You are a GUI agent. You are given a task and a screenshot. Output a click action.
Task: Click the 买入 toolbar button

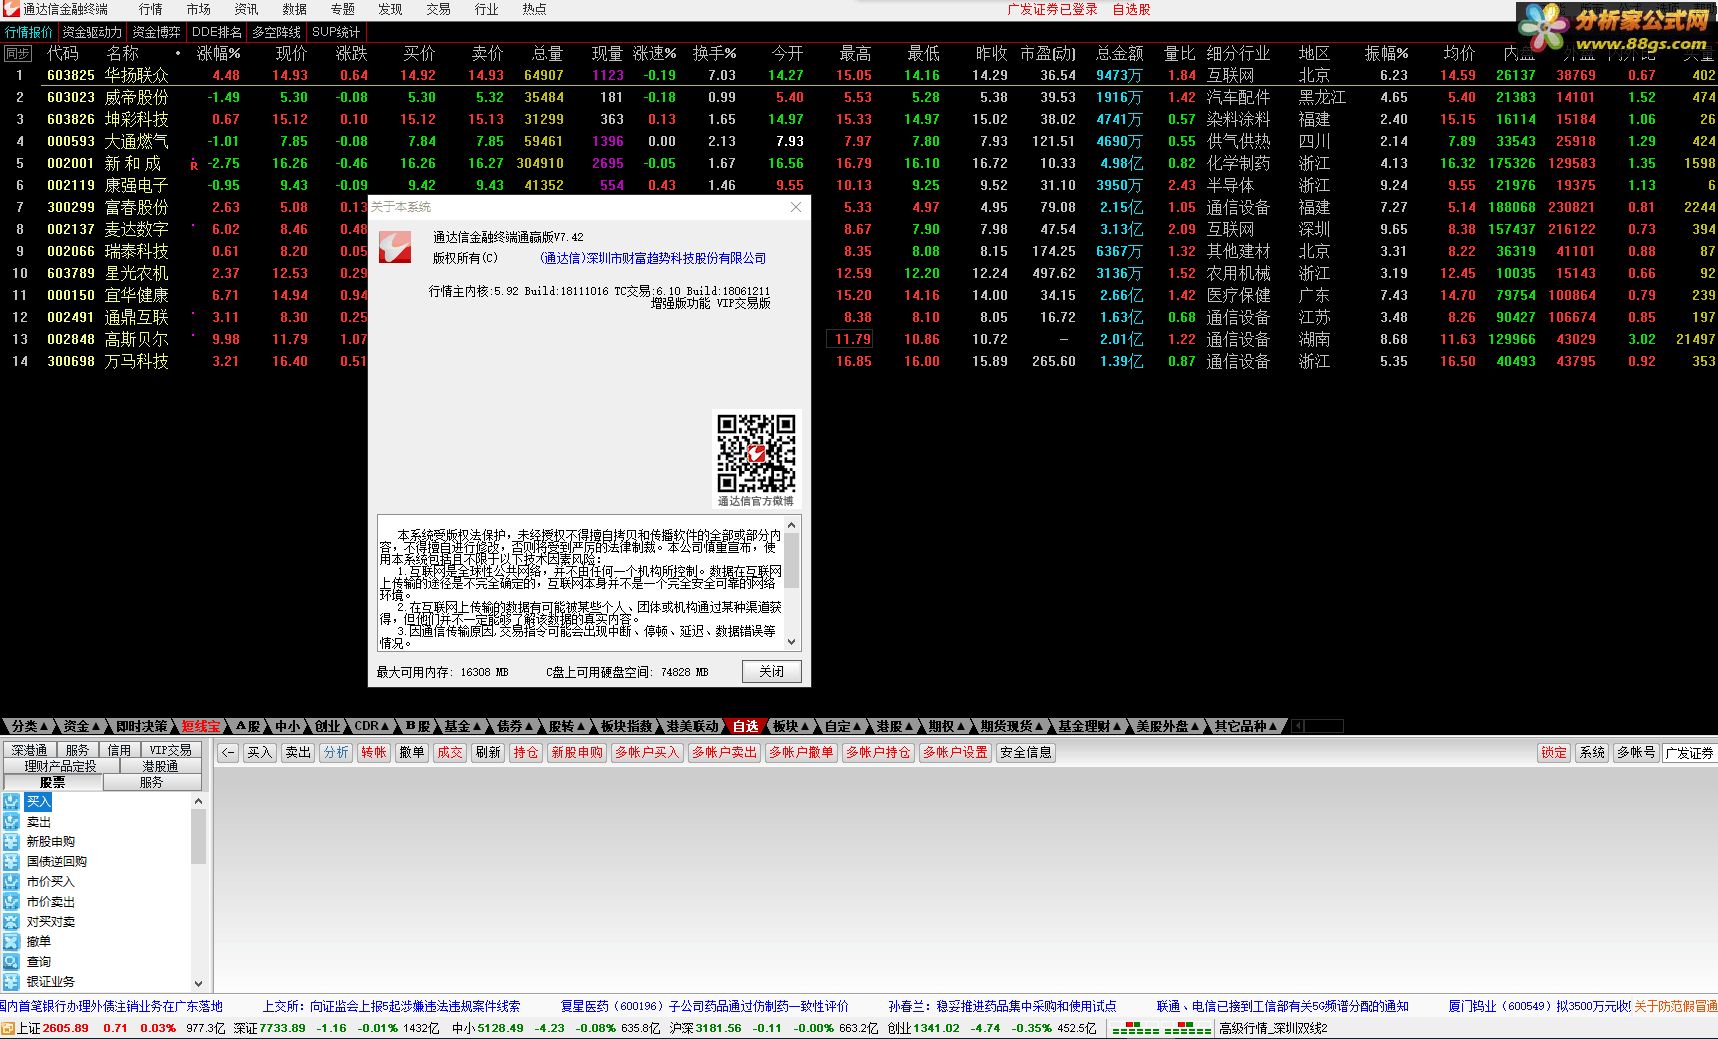[260, 753]
